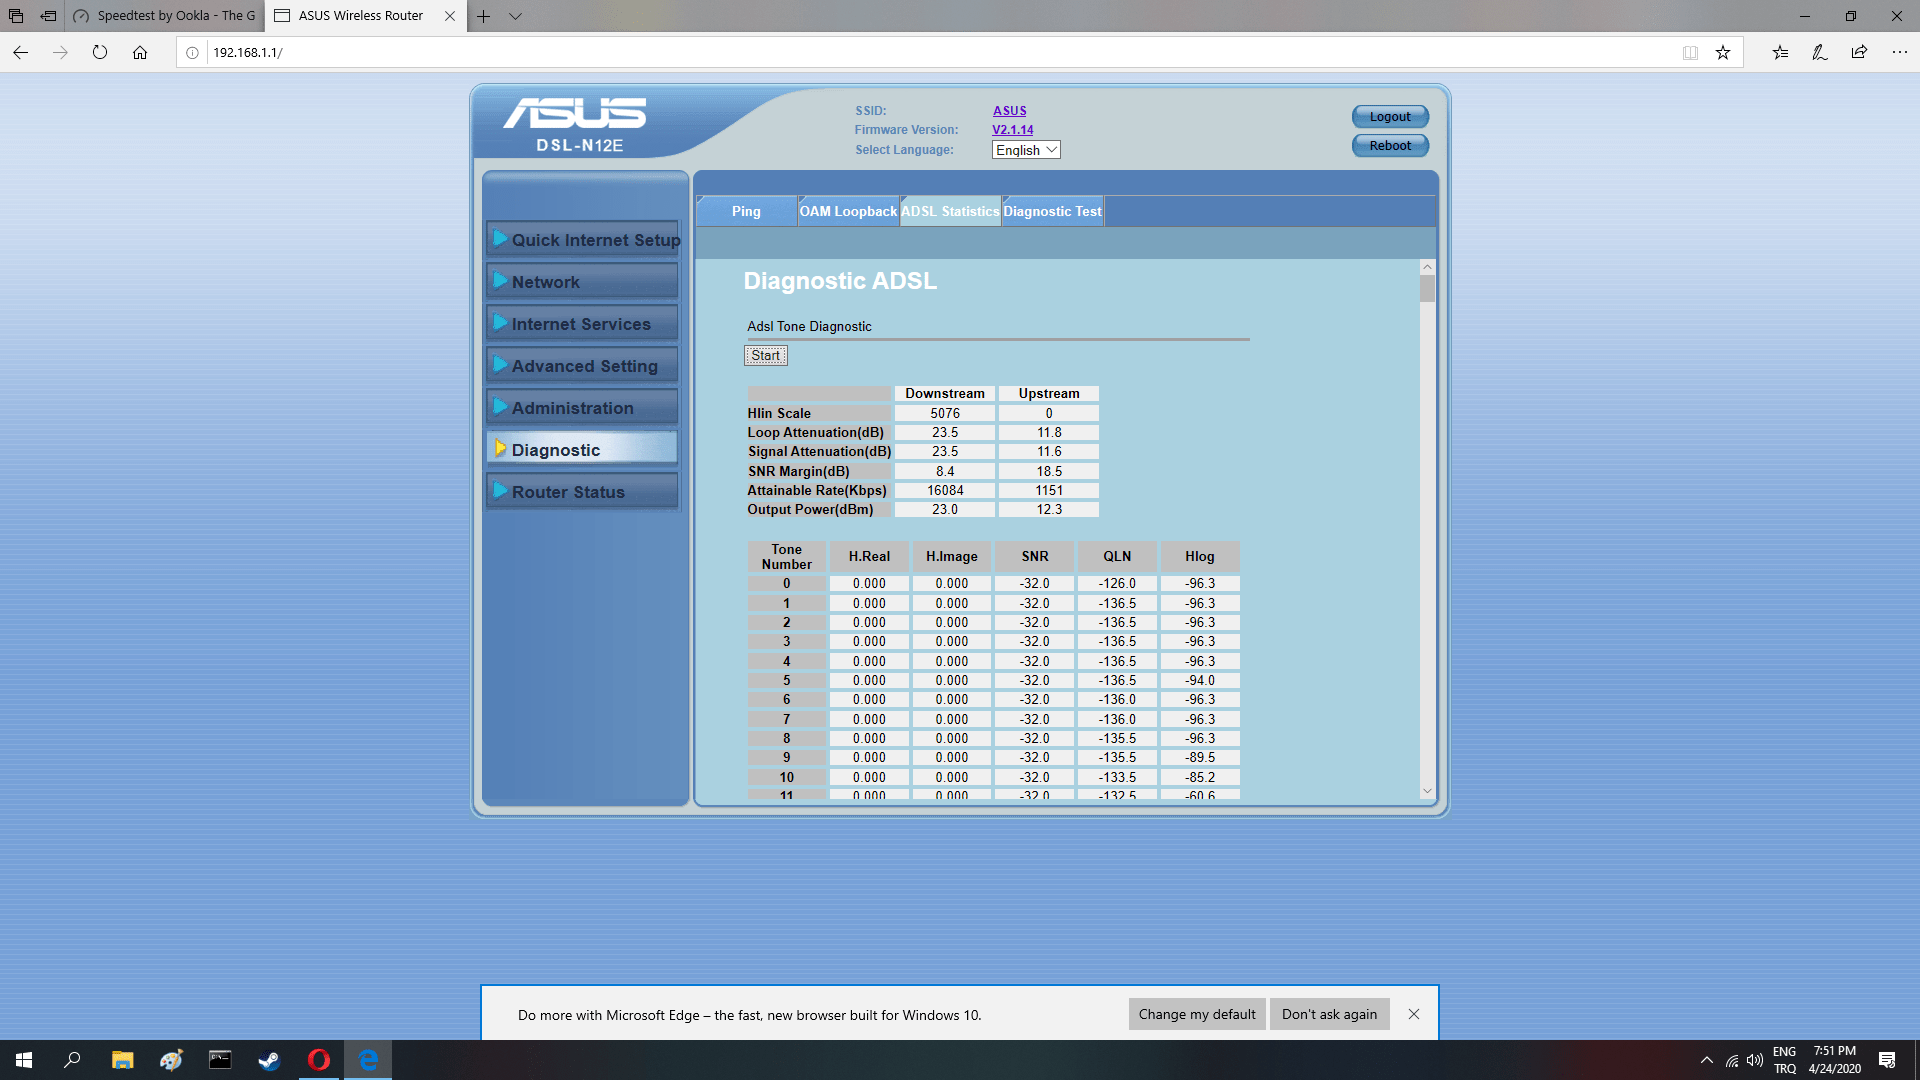The width and height of the screenshot is (1920, 1080).
Task: Open File Explorer from taskbar
Action: (x=122, y=1060)
